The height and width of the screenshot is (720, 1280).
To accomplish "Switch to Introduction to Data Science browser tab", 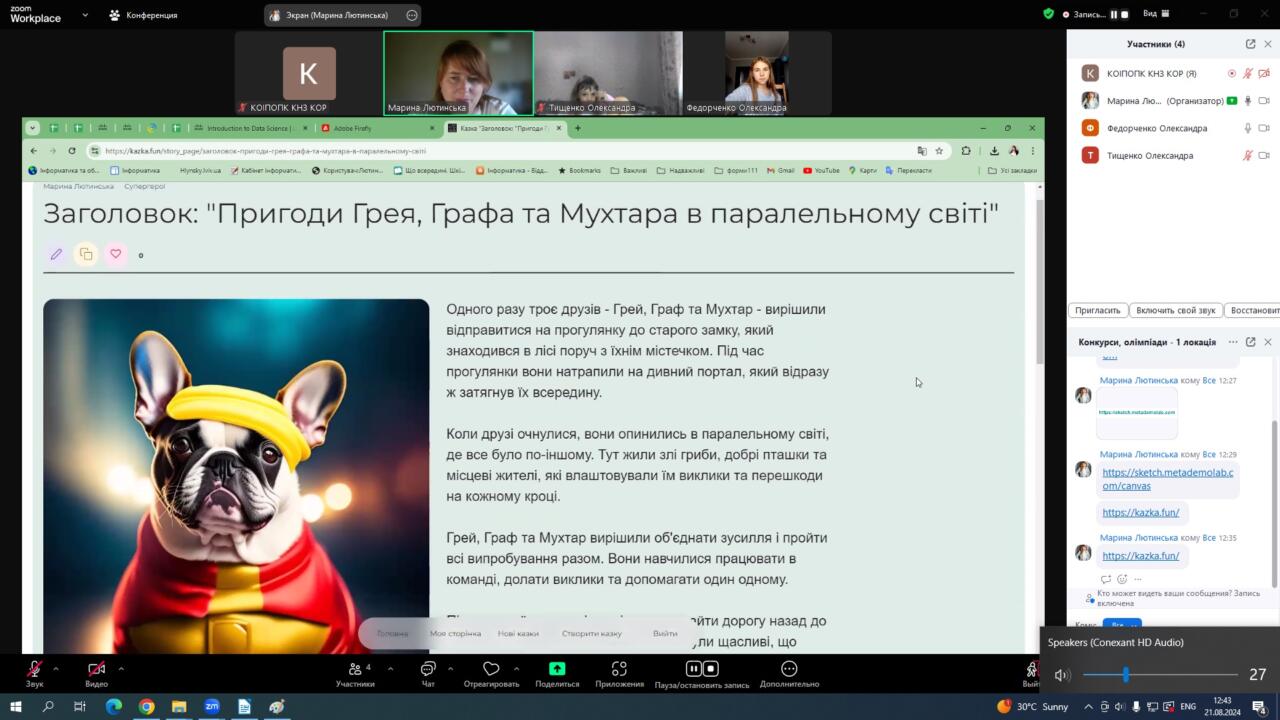I will 250,128.
